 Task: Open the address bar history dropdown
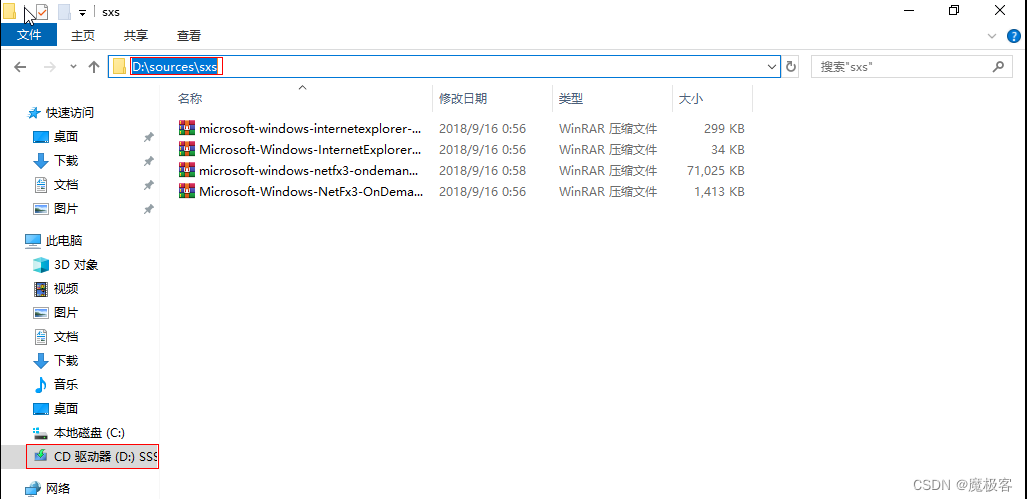[x=772, y=67]
